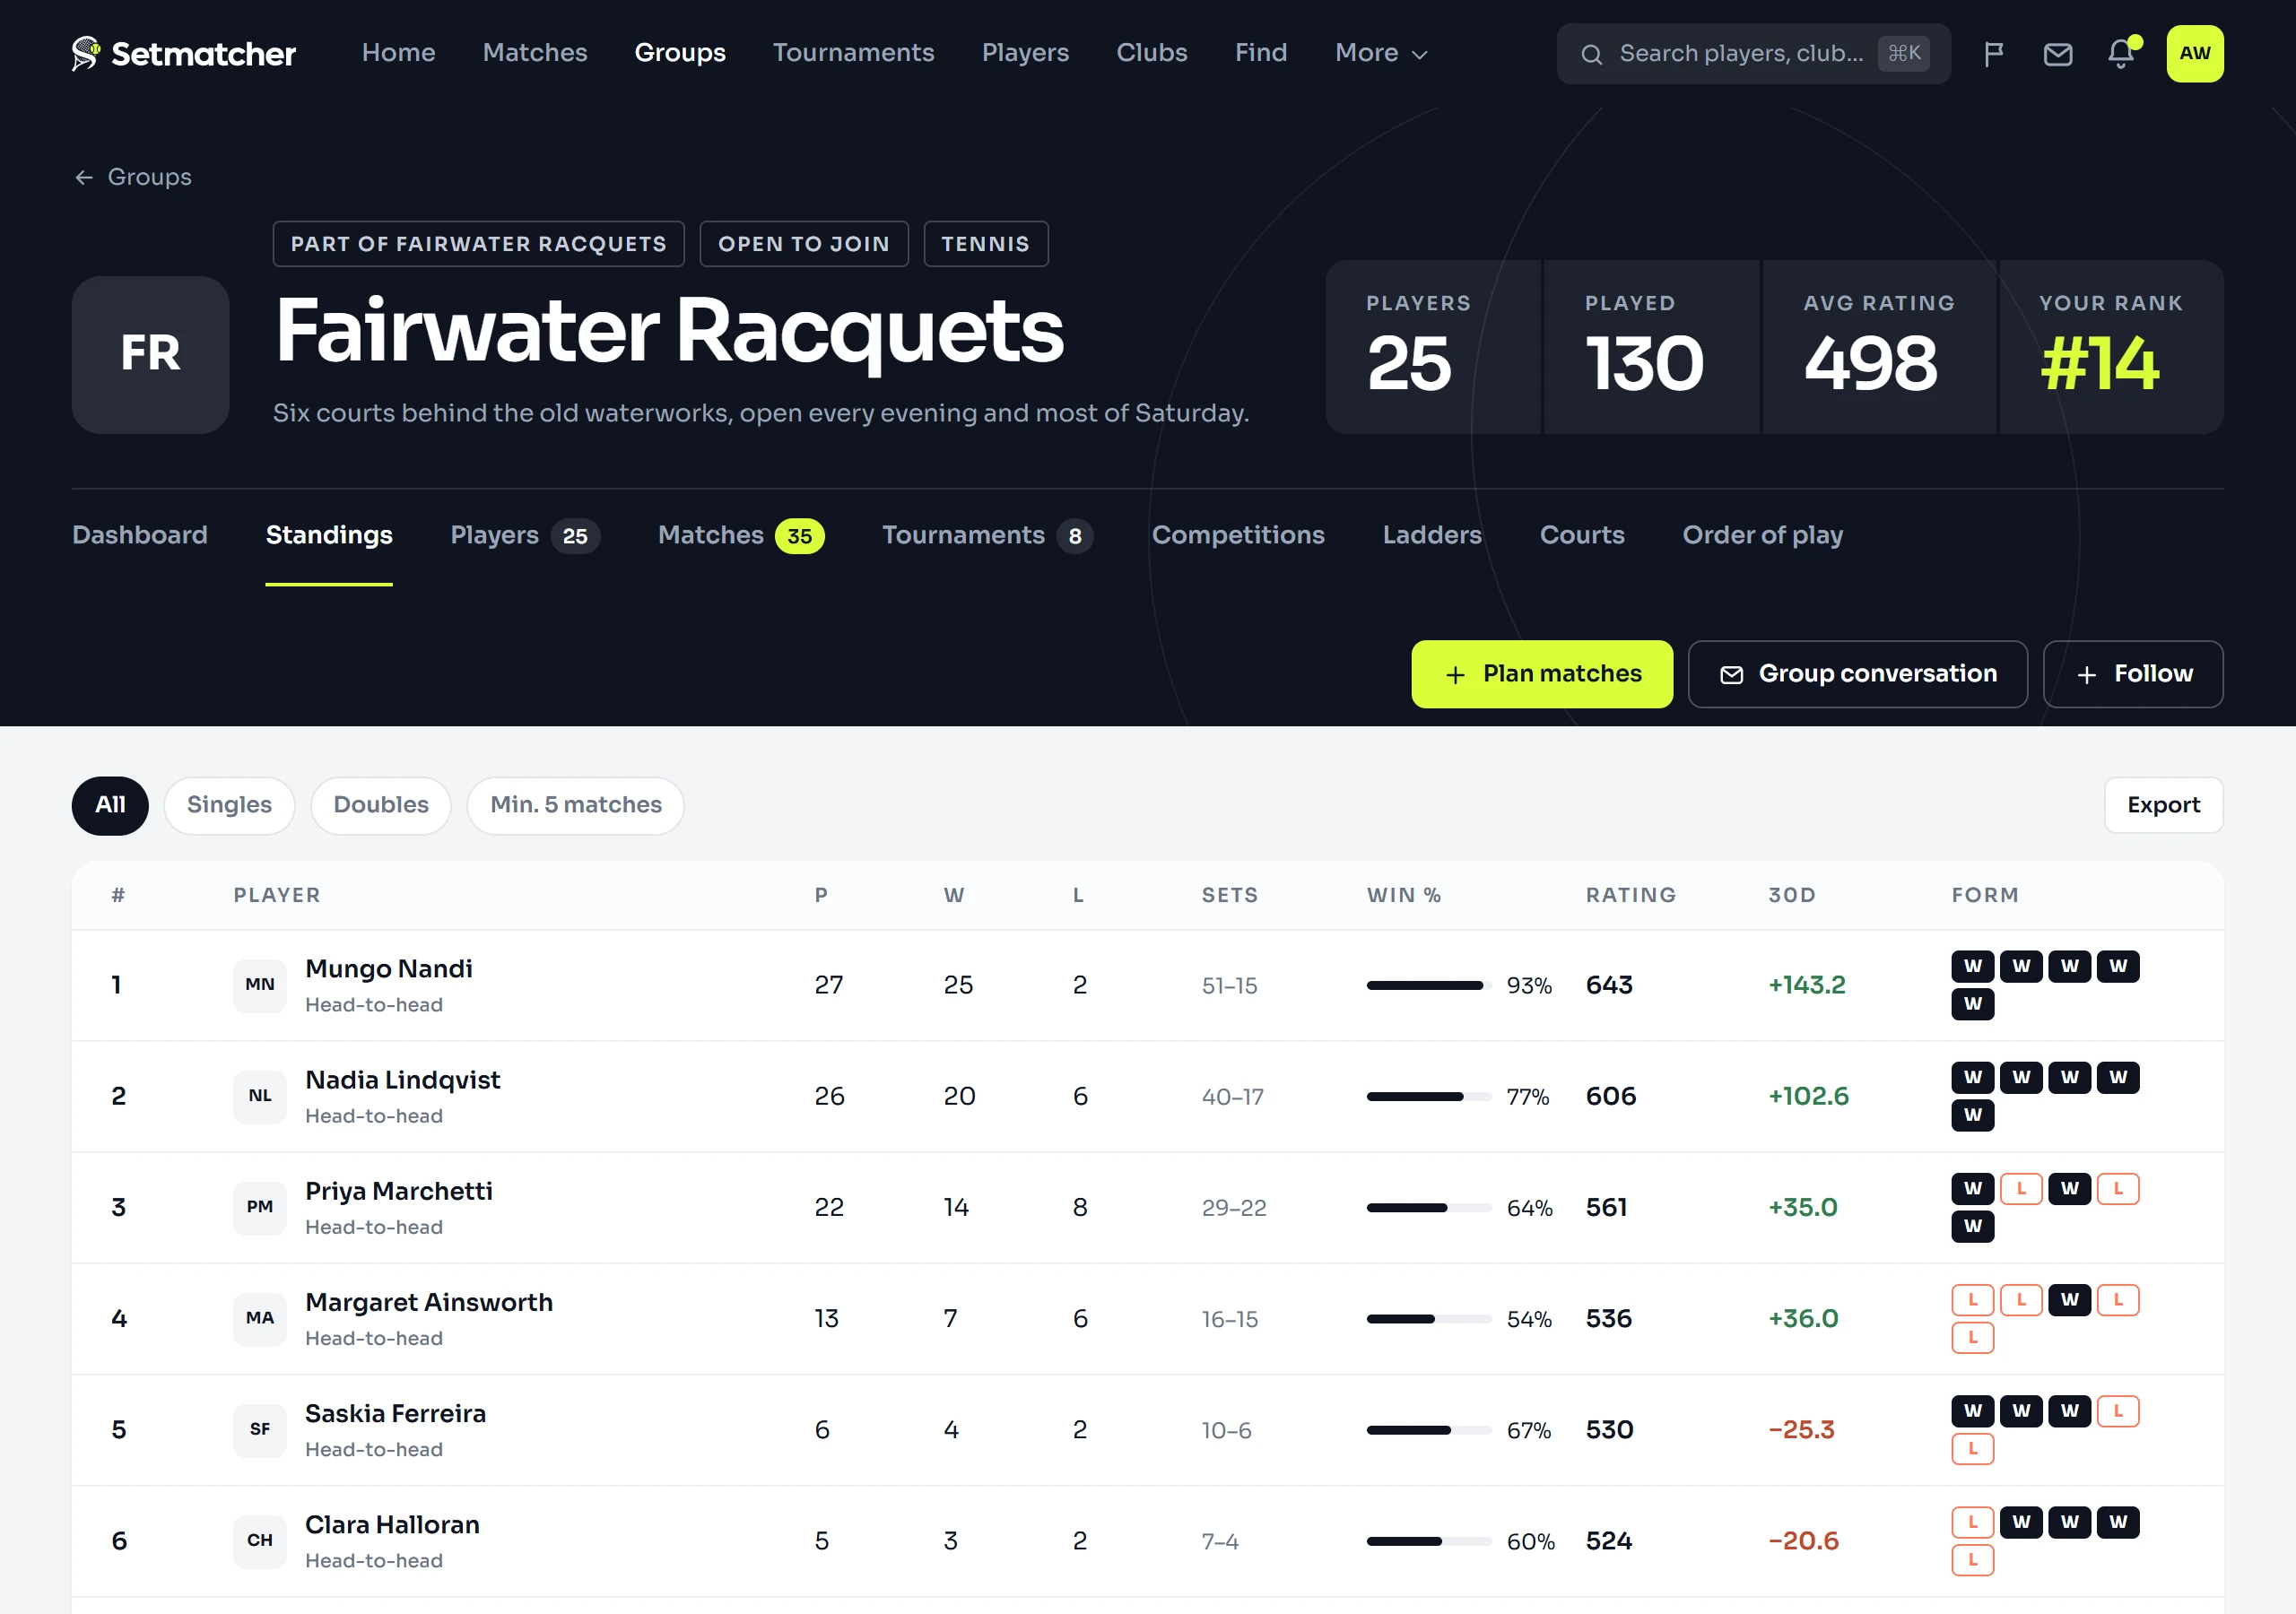Image resolution: width=2296 pixels, height=1614 pixels.
Task: Click Priya Marchetti's PM avatar
Action: coord(260,1207)
